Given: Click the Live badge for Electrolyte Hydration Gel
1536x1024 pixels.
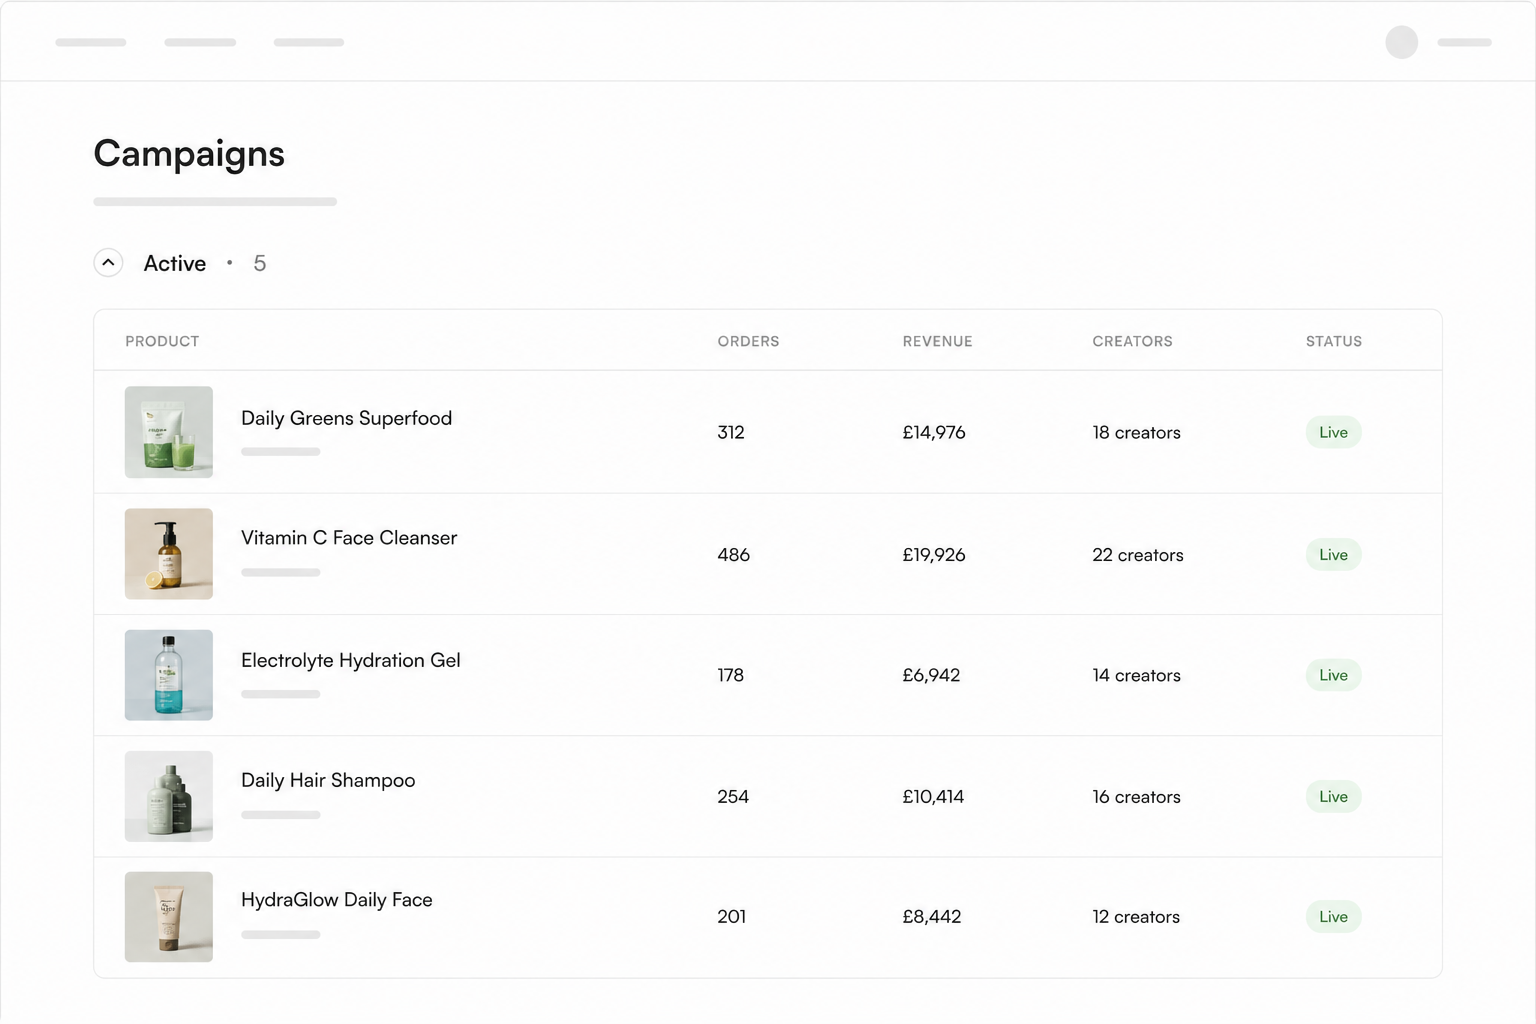Looking at the screenshot, I should [x=1333, y=675].
